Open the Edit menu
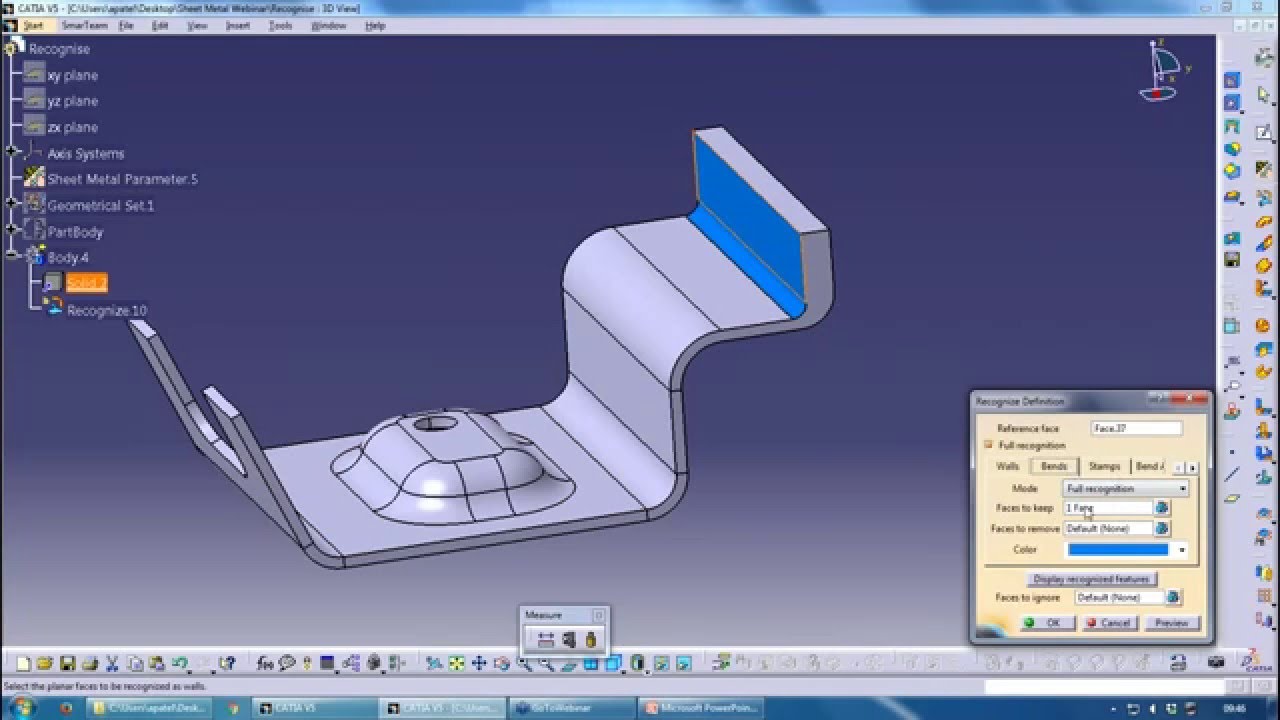This screenshot has width=1280, height=720. tap(160, 25)
